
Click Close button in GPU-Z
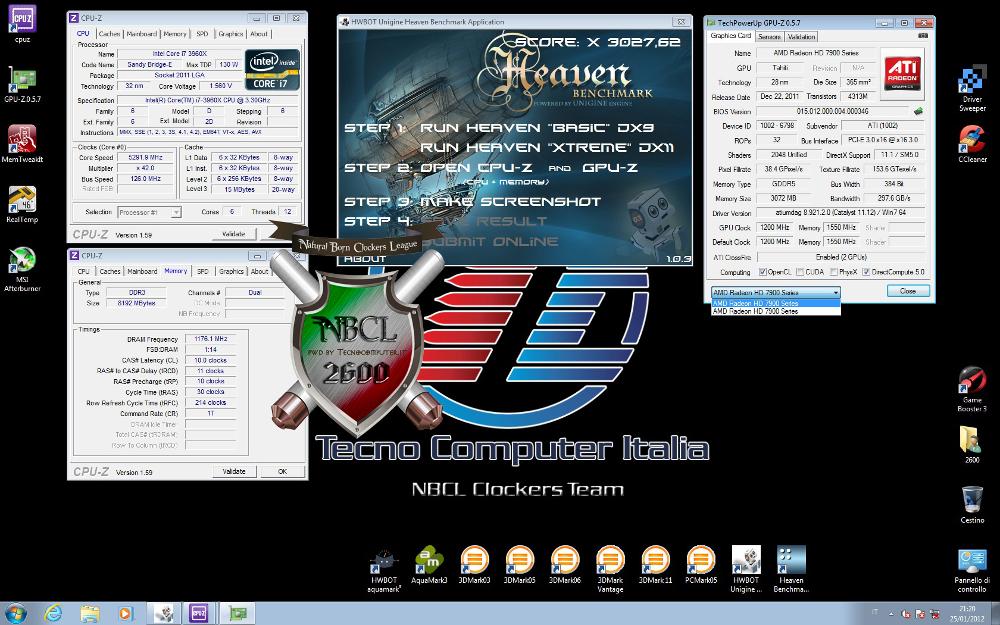[908, 291]
